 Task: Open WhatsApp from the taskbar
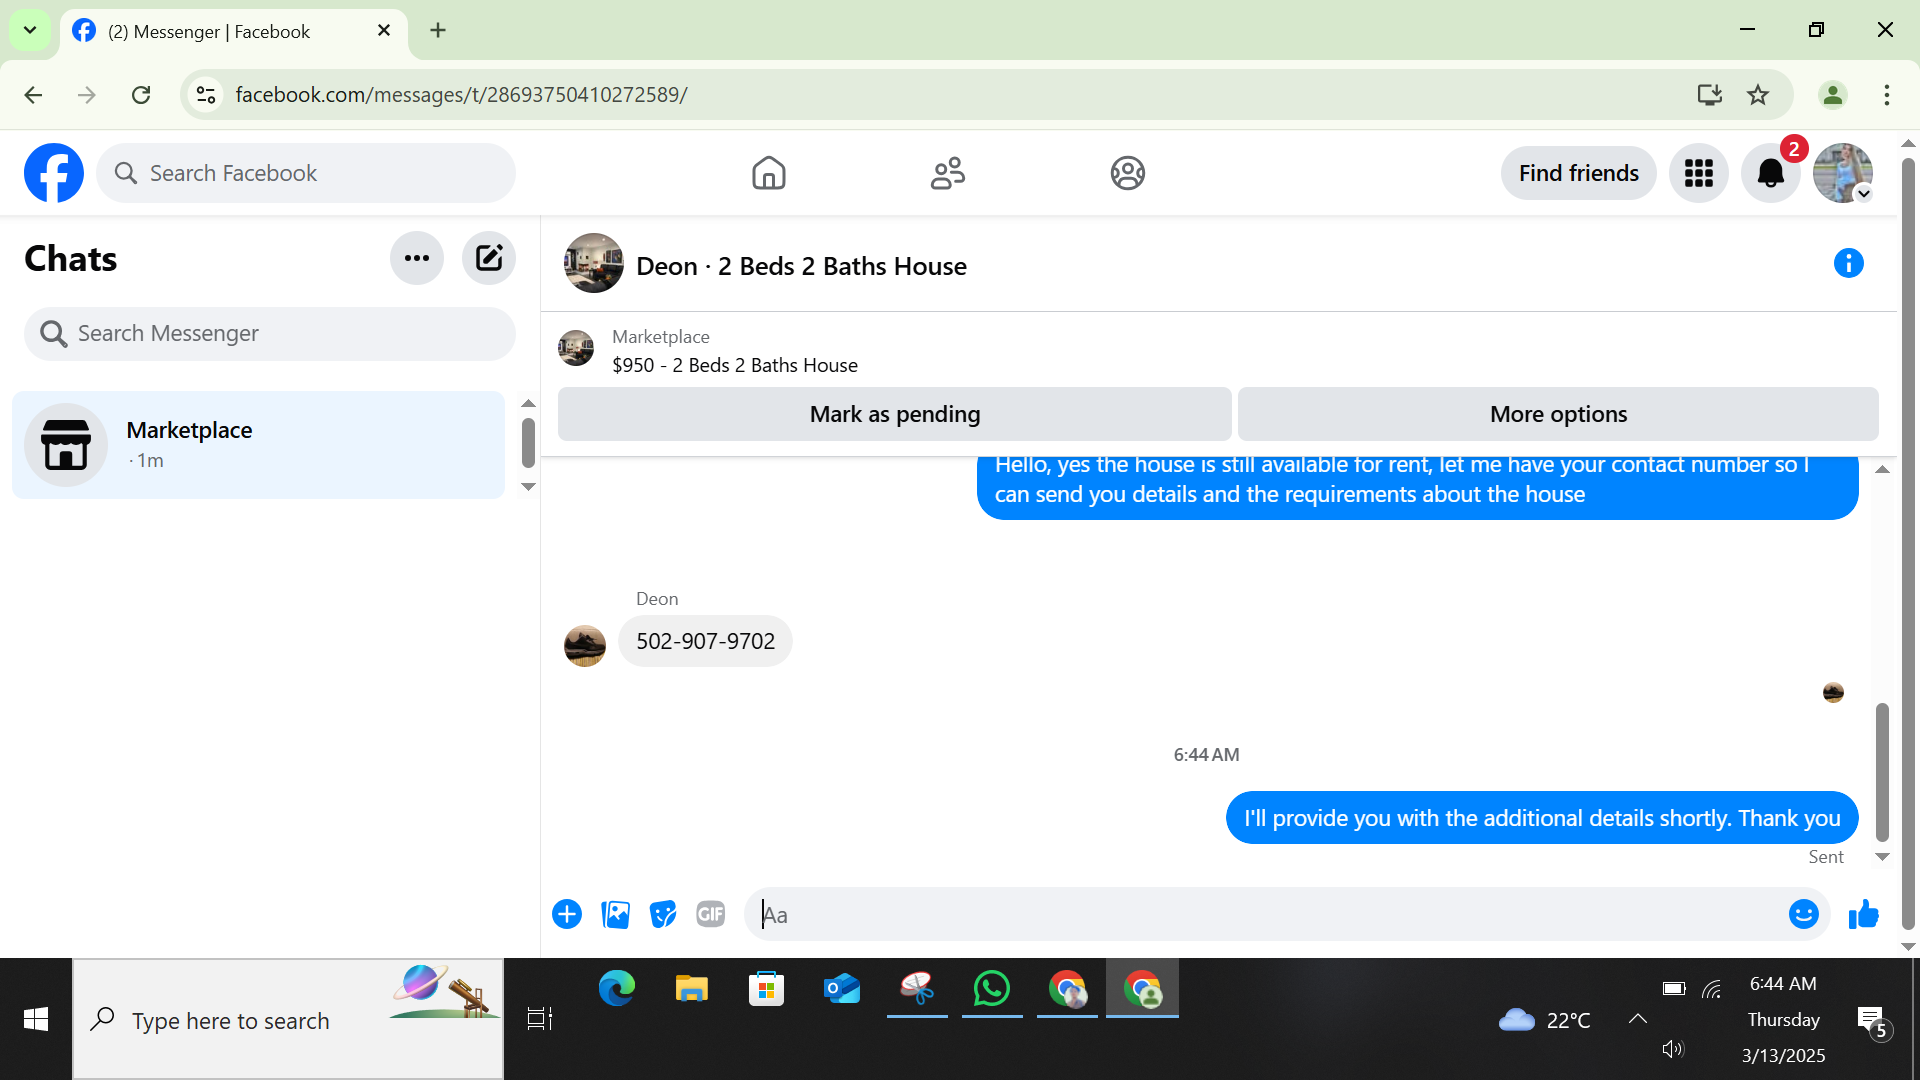pyautogui.click(x=992, y=989)
